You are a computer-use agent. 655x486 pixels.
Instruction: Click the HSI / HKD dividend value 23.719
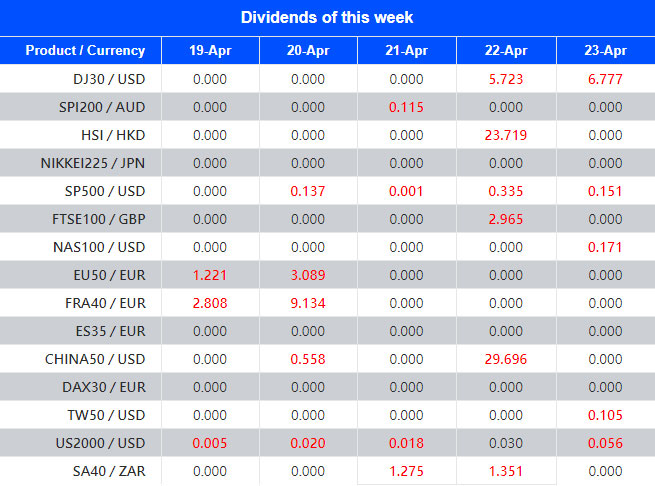[x=505, y=135]
